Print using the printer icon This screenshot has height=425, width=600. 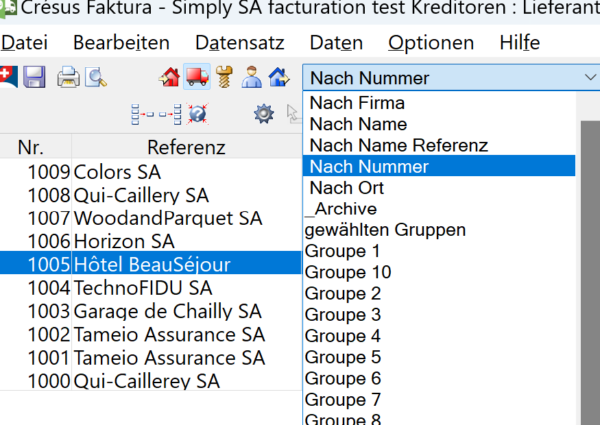click(x=68, y=77)
